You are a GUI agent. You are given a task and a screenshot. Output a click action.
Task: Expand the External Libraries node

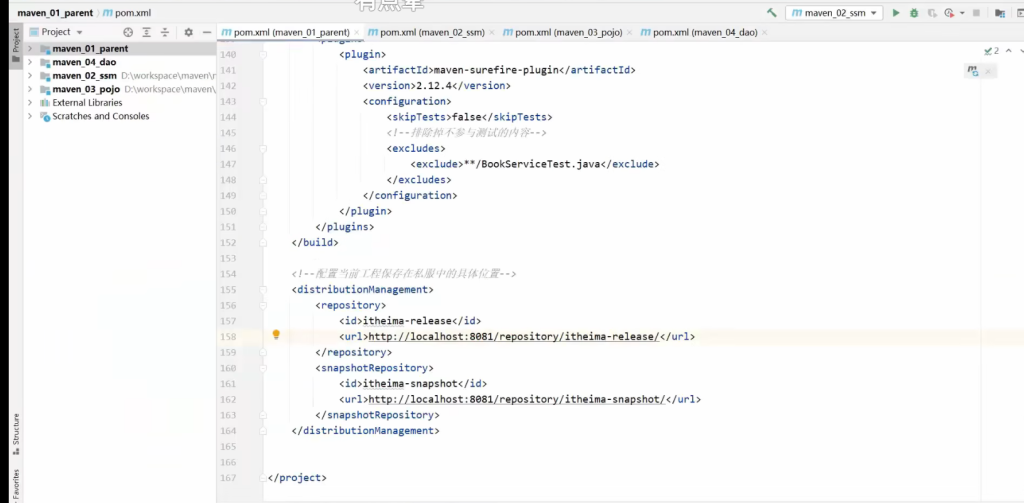30,103
